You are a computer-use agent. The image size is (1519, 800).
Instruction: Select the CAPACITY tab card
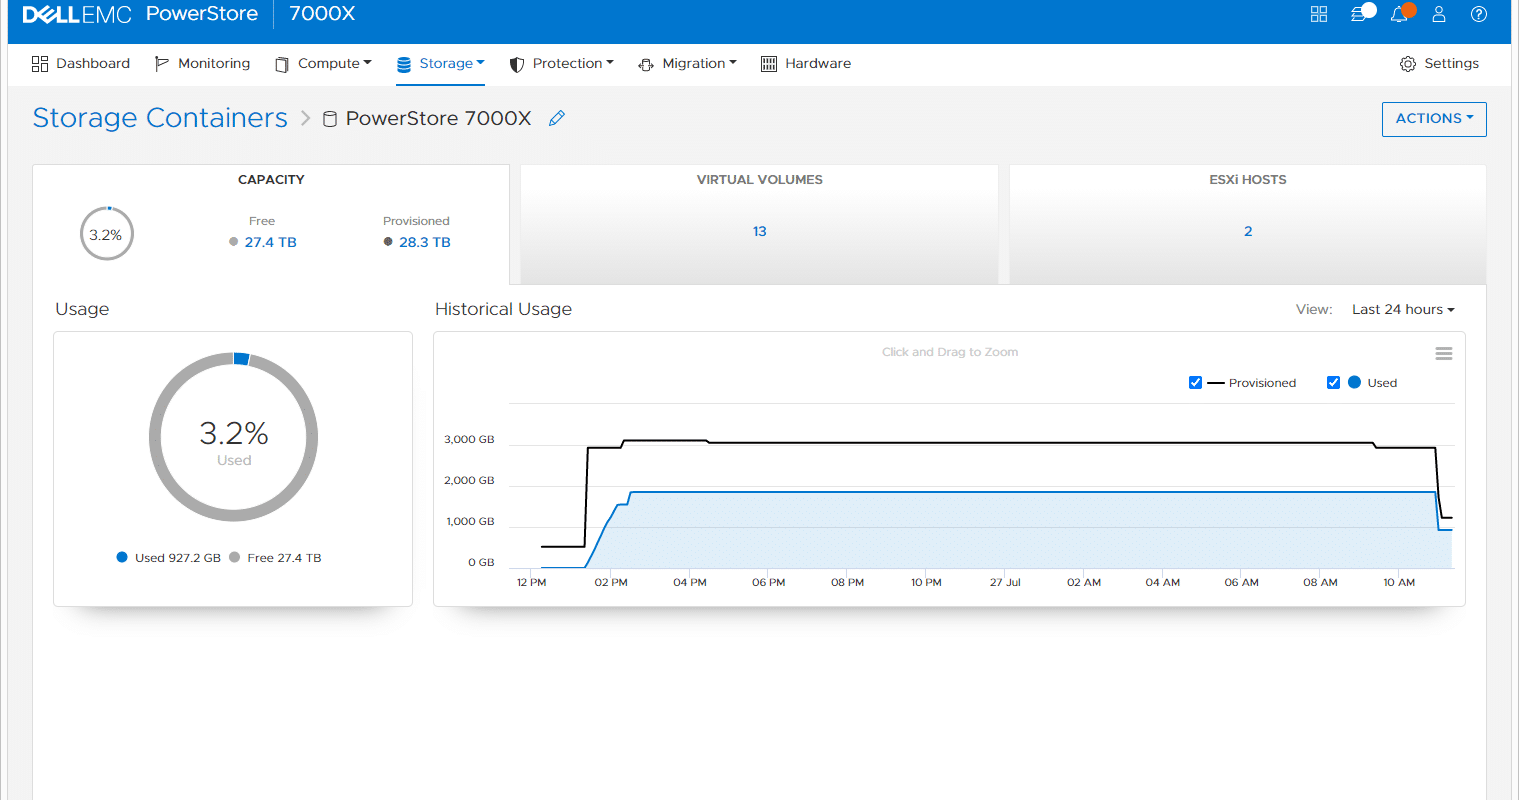(x=271, y=225)
